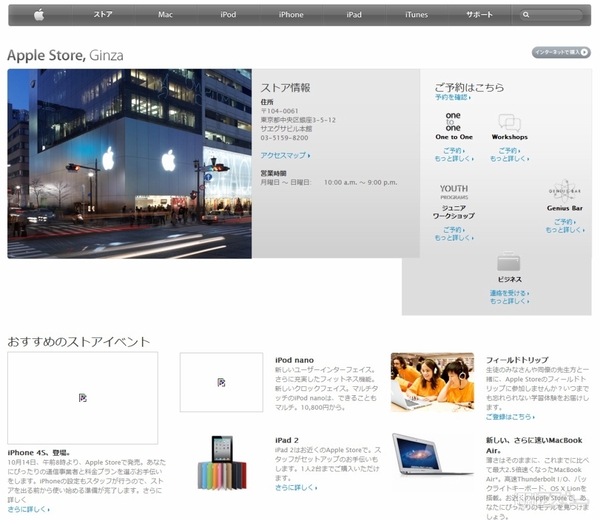Screen dimensions: 600x520
Task: Click the 新しい、さらに速いMacBook Air heading
Action: [534, 445]
